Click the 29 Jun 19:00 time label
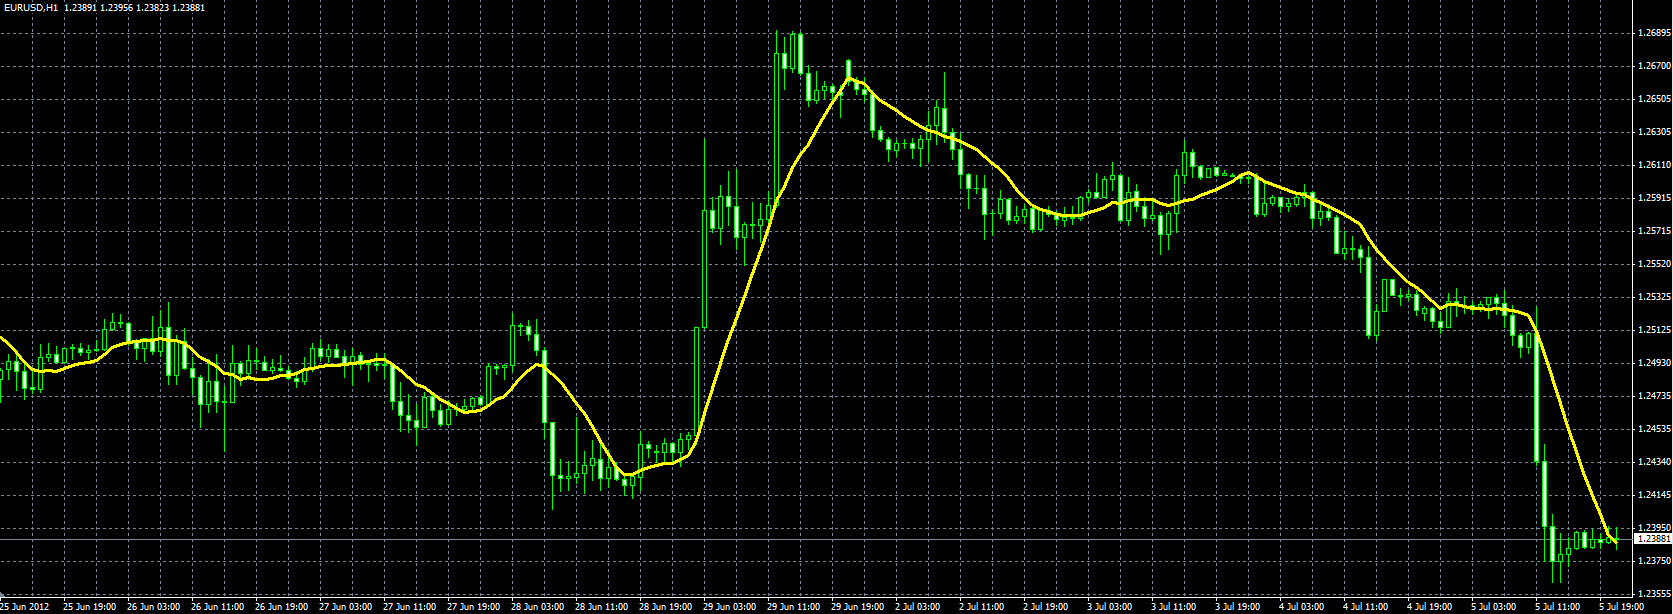The image size is (1673, 614). [857, 606]
